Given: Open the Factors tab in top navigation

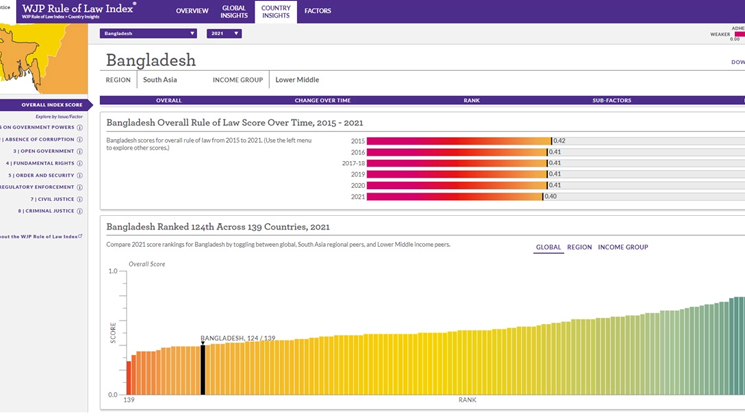Looking at the screenshot, I should (x=317, y=11).
